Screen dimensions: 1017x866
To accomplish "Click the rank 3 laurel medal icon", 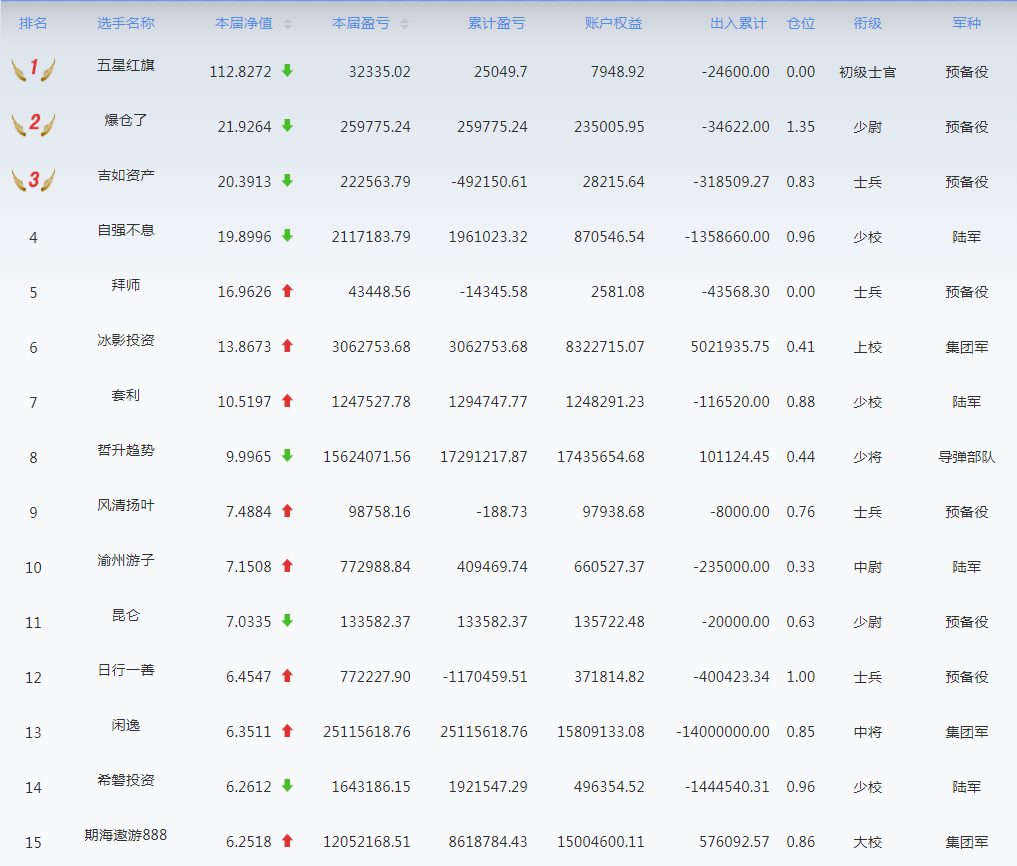I will (34, 179).
